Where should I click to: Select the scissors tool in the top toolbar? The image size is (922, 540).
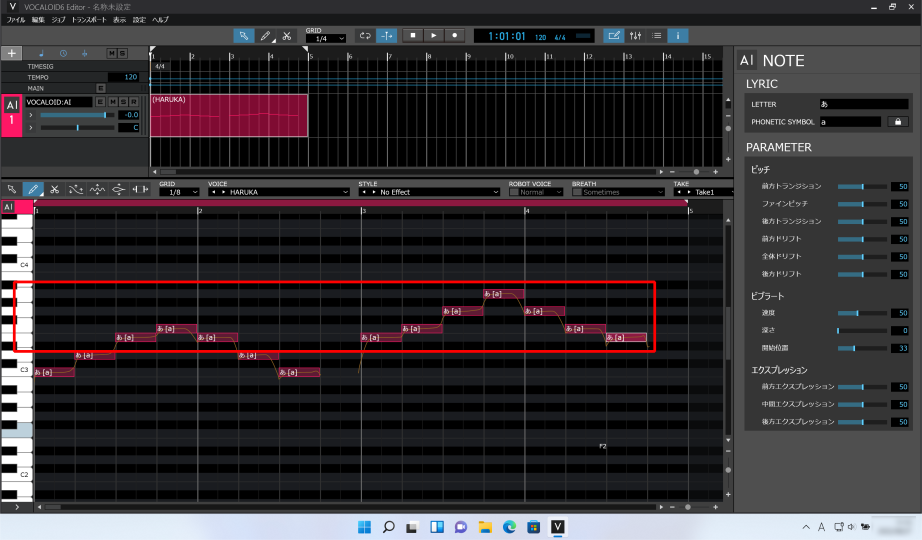286,35
